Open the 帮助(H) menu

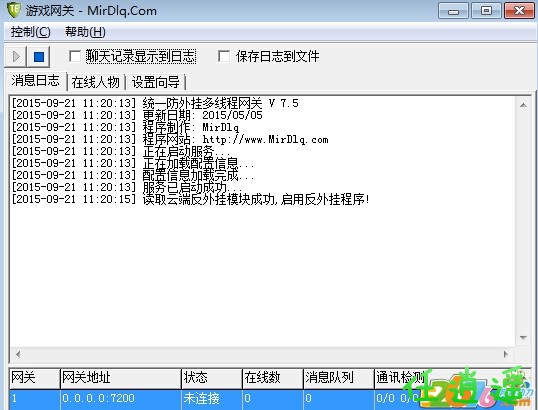click(85, 32)
